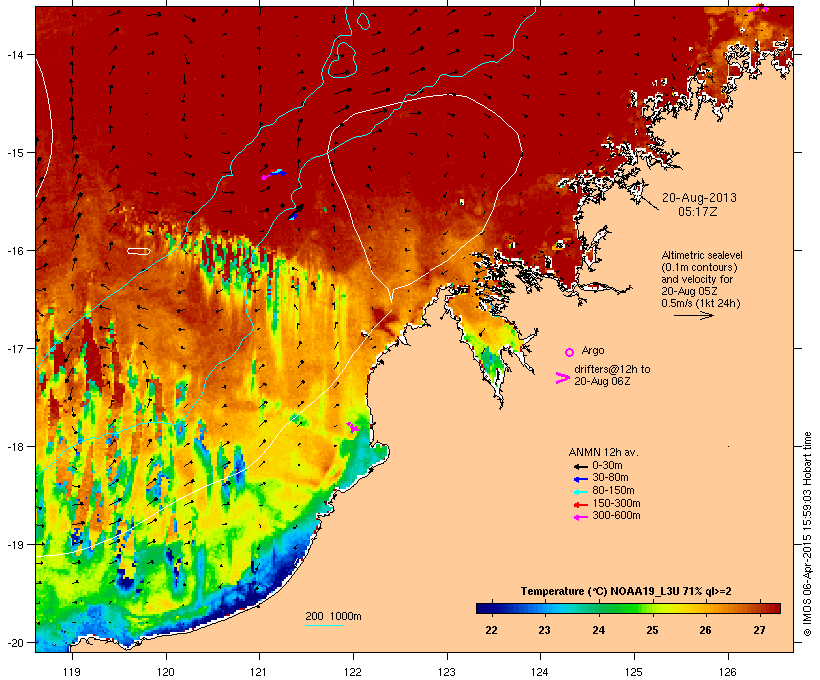Image resolution: width=820 pixels, height=680 pixels.
Task: Click the latitude axis label -18
Action: click(x=15, y=447)
